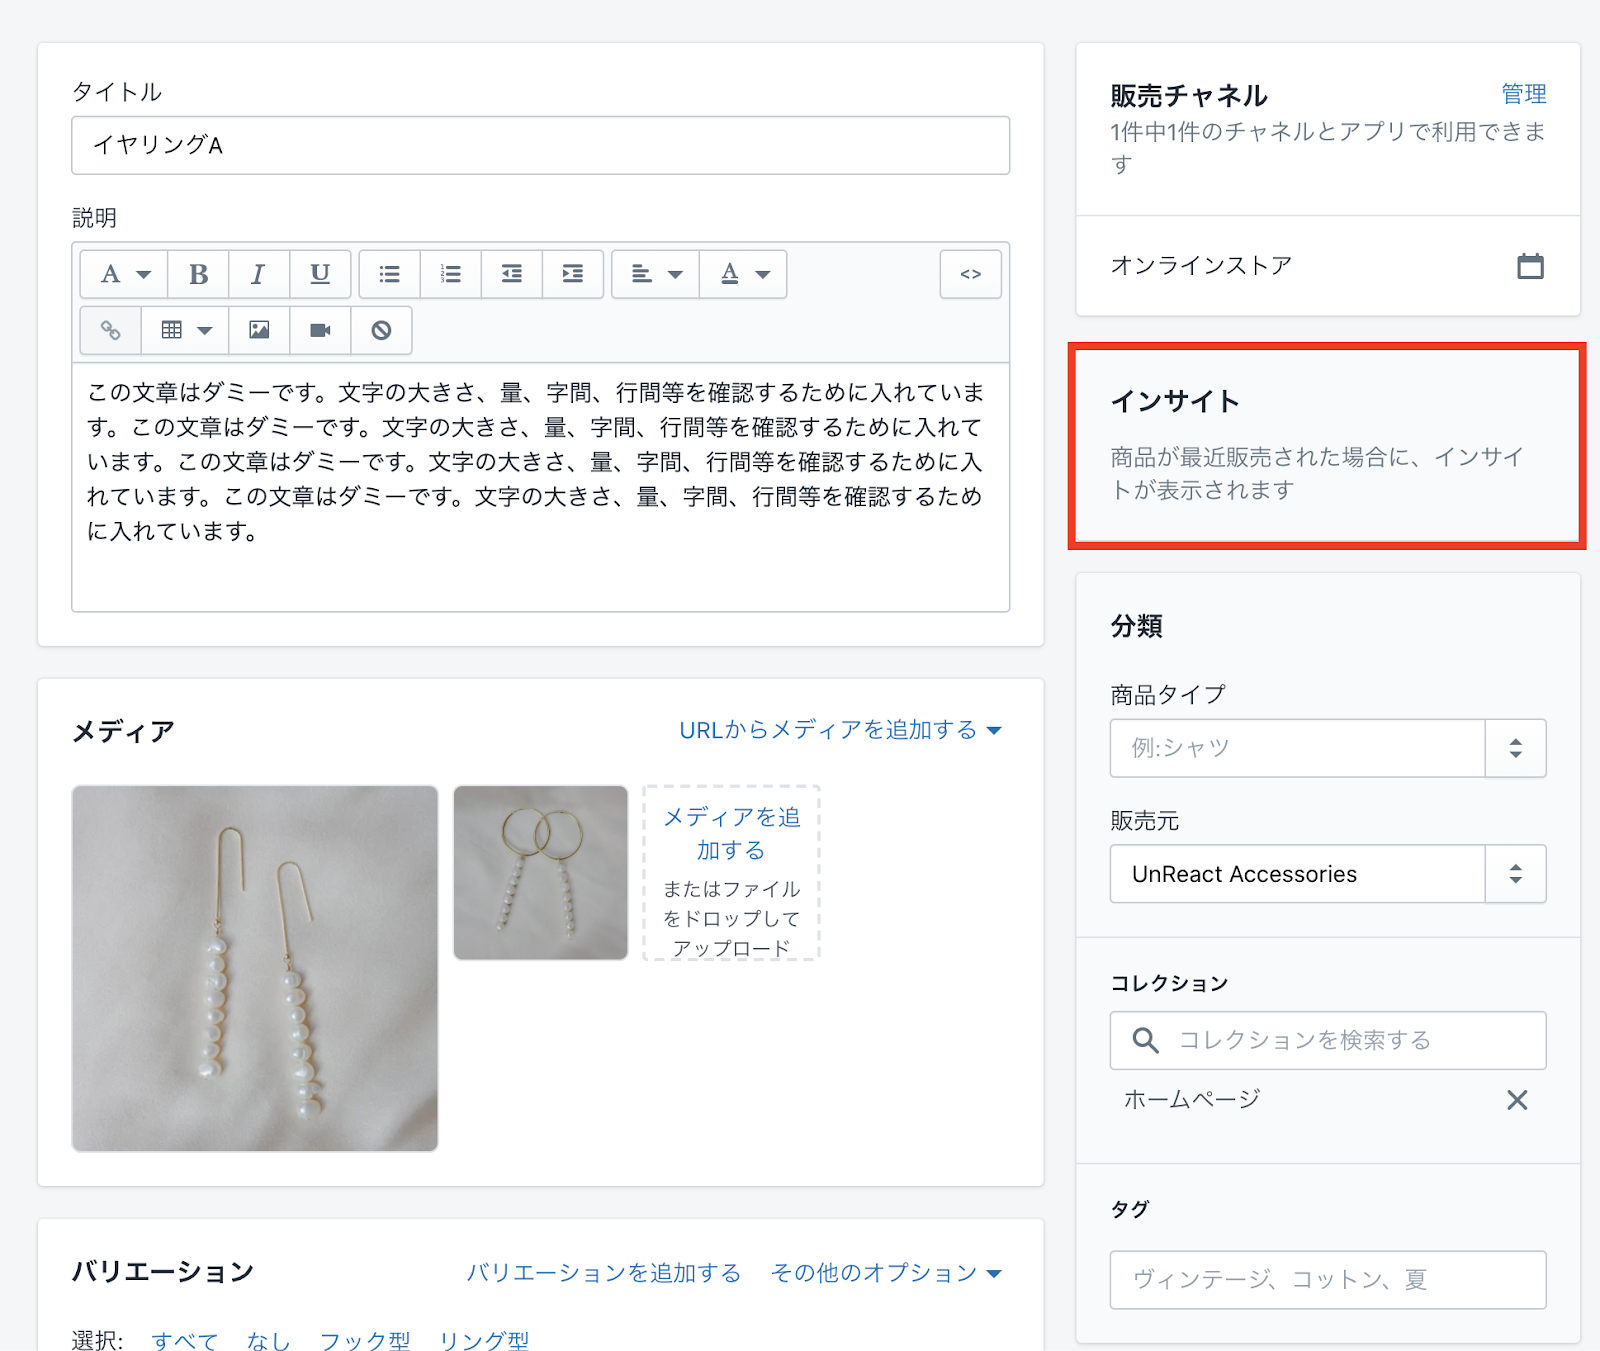Open the text color dropdown
The width and height of the screenshot is (1600, 1351).
[744, 274]
